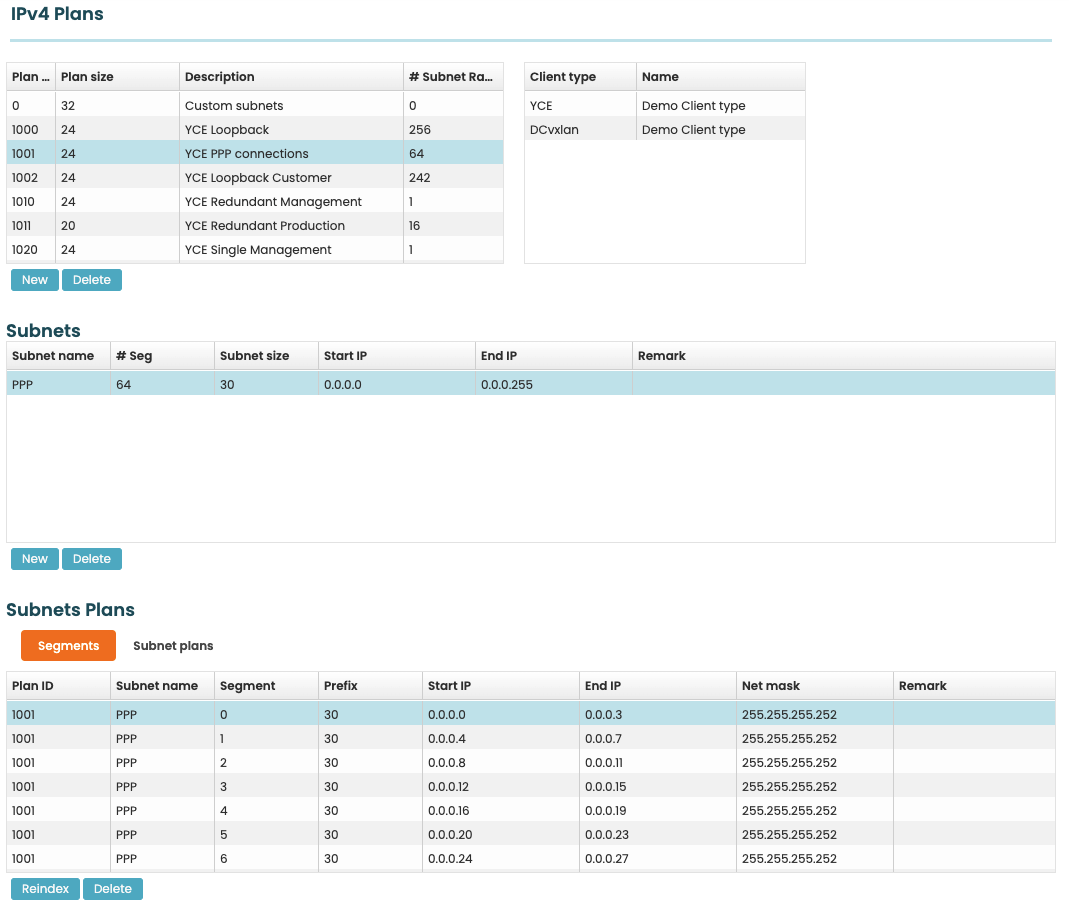
Task: Select the YCE client type row
Action: (x=664, y=106)
